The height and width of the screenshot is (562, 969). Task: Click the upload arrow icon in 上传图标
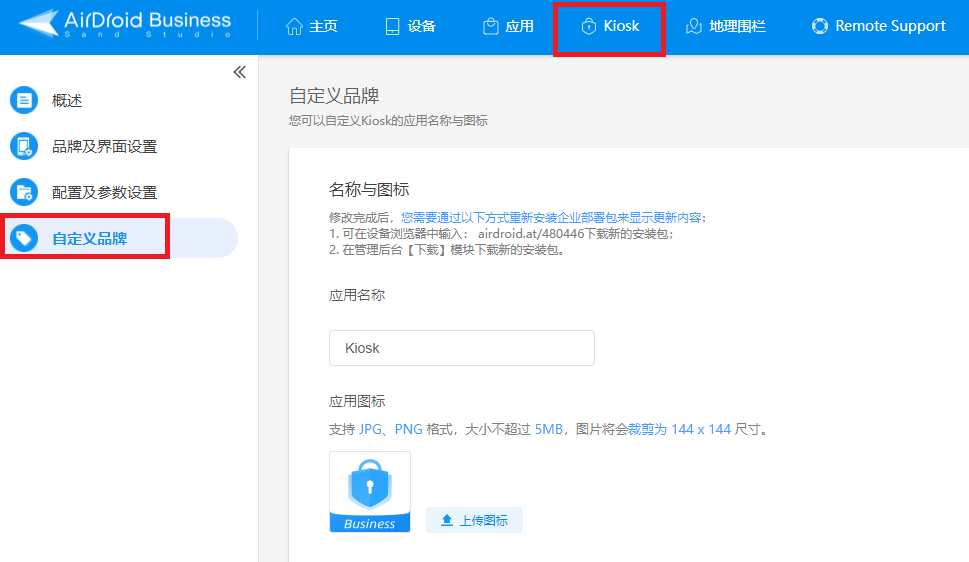[x=447, y=521]
